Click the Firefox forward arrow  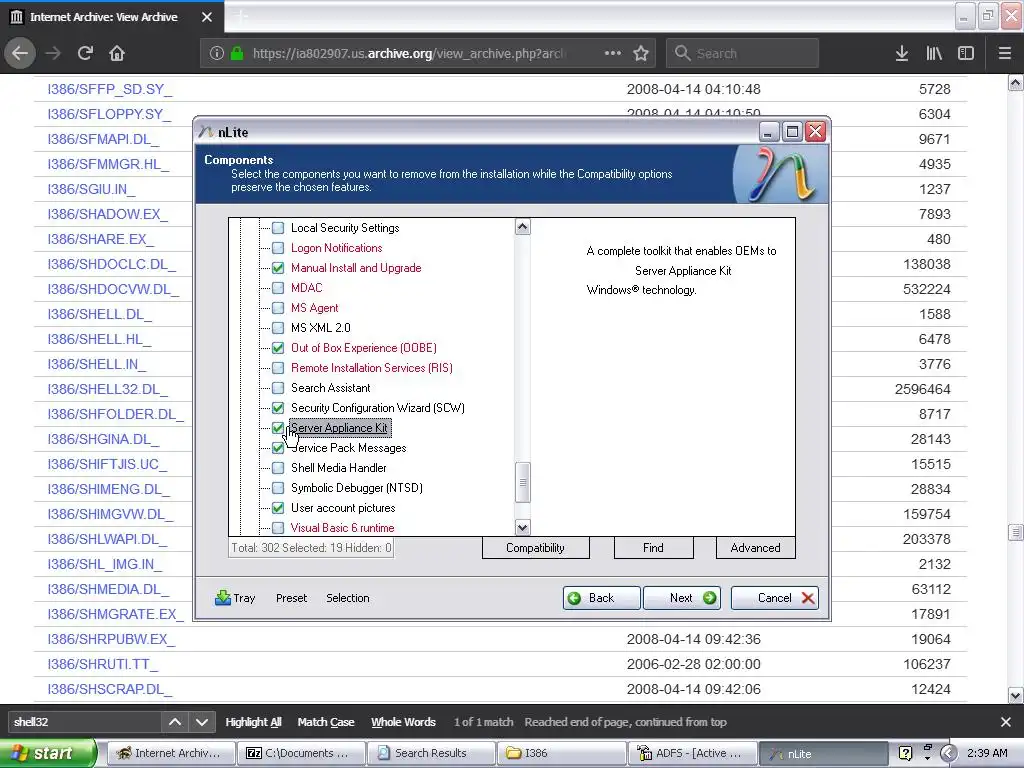pos(53,53)
